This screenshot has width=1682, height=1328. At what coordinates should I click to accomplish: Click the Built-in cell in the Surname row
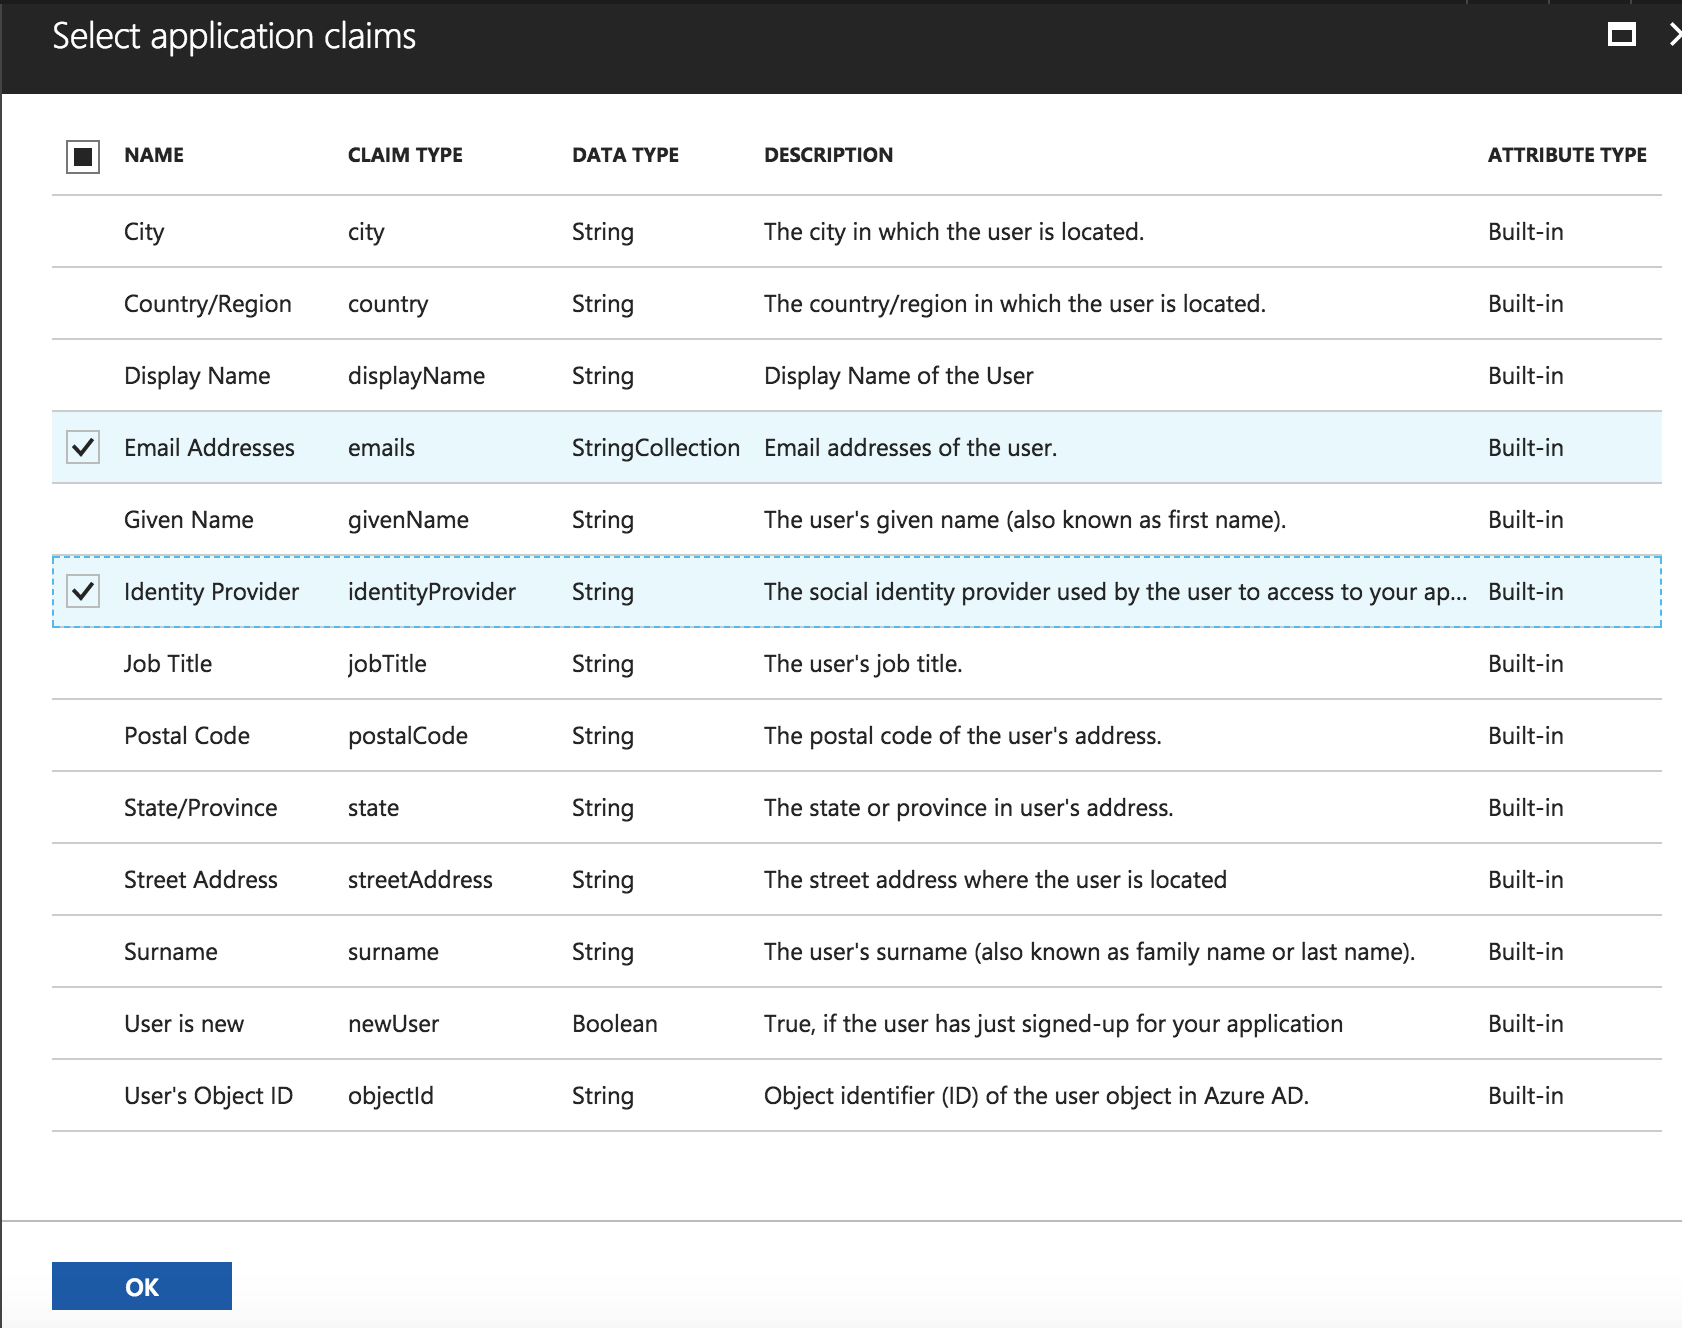point(1525,951)
